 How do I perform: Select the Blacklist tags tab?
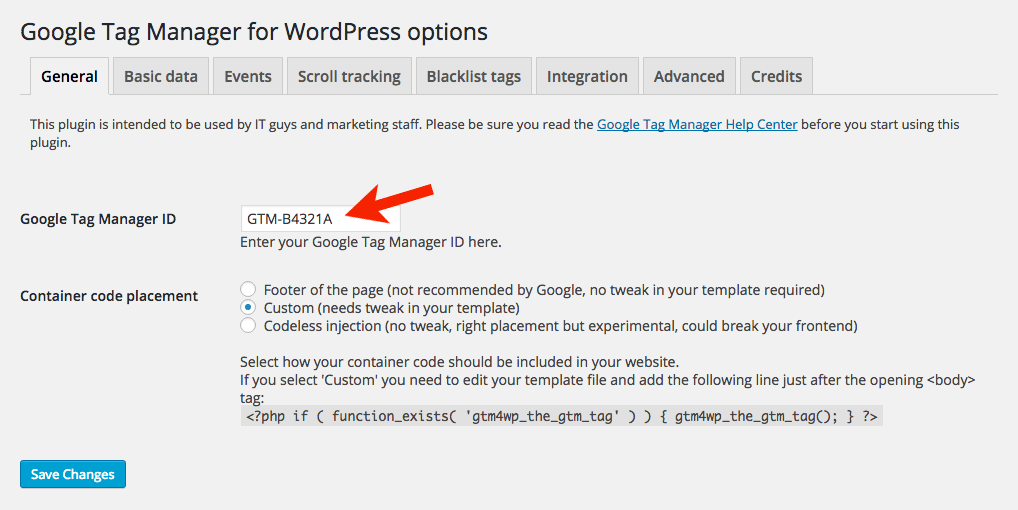pyautogui.click(x=474, y=76)
